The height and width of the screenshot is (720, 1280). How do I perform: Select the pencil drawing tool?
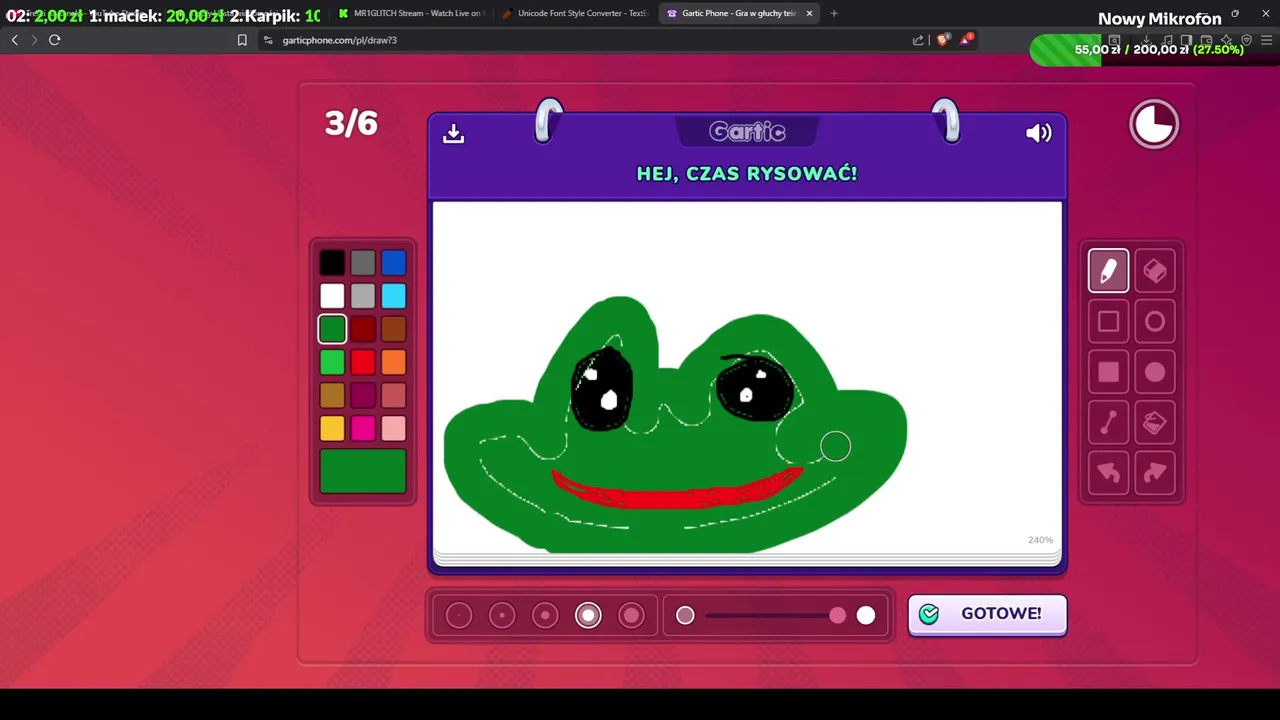(x=1108, y=271)
